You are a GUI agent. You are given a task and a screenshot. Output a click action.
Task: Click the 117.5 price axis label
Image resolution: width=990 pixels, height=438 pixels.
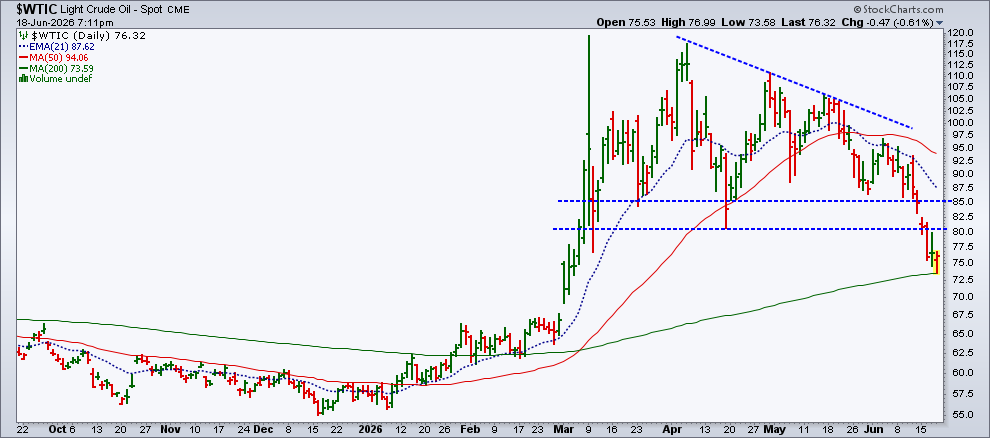959,44
